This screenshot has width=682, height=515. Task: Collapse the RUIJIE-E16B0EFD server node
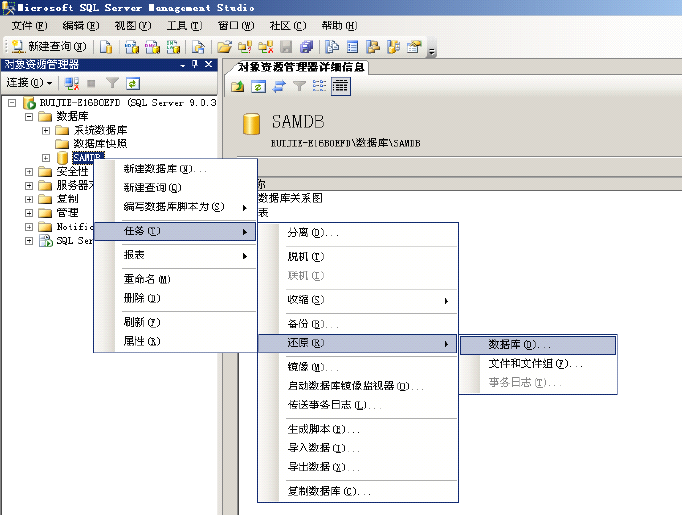point(12,103)
